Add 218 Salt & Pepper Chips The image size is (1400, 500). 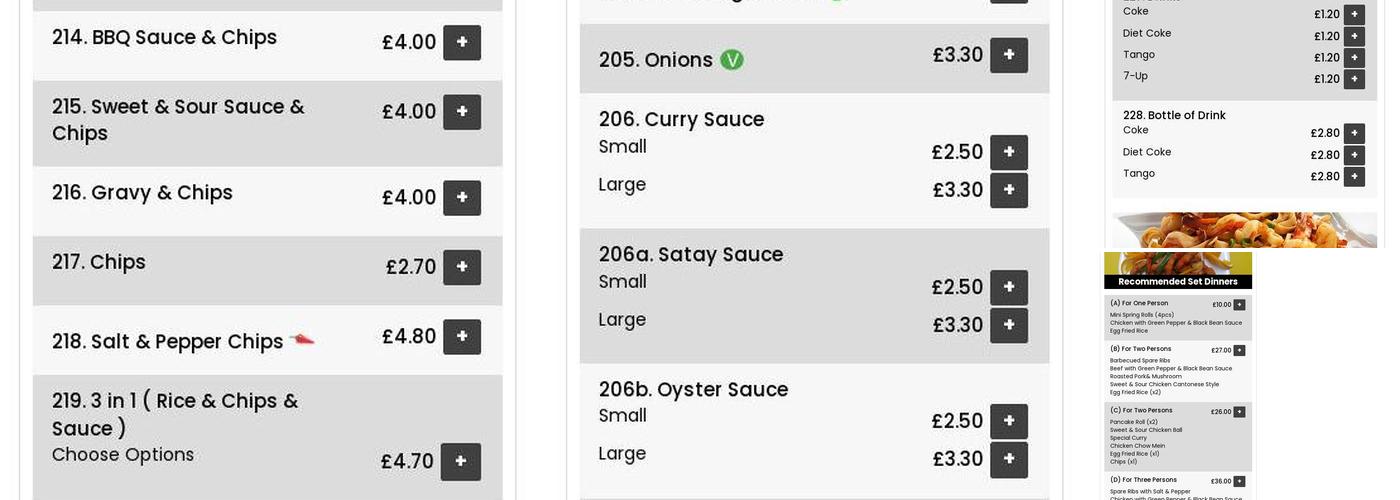(461, 337)
